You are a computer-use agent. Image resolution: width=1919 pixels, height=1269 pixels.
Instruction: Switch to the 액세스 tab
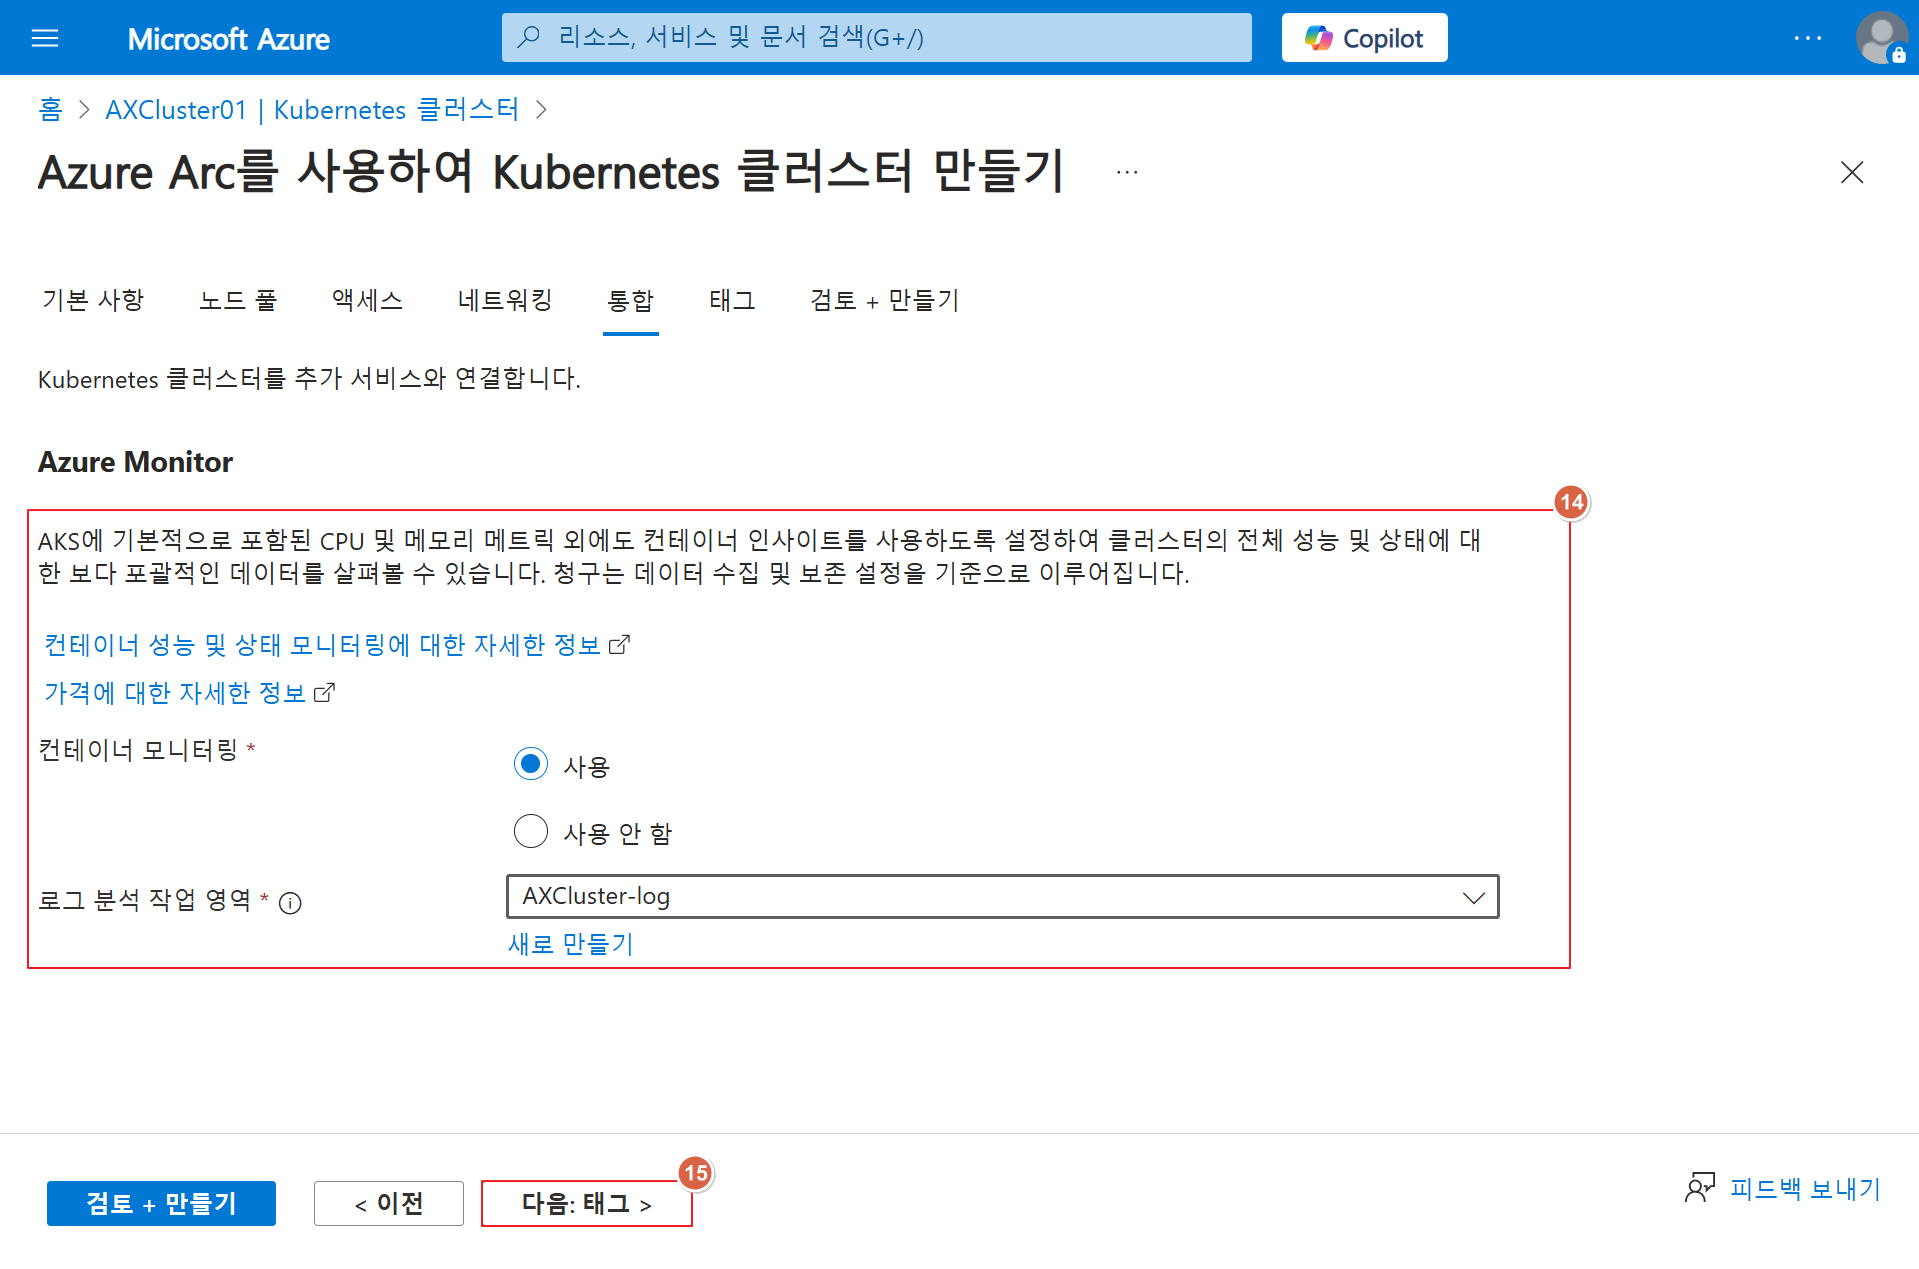(x=367, y=300)
